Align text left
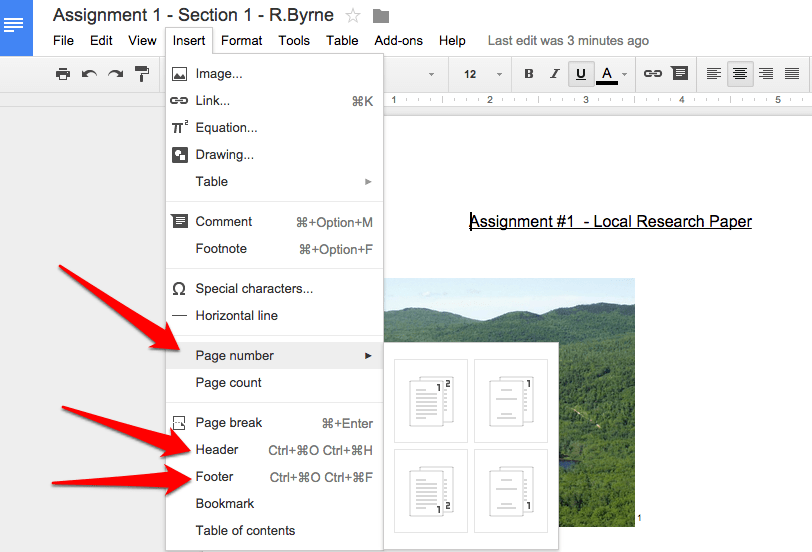812x552 pixels. (714, 74)
